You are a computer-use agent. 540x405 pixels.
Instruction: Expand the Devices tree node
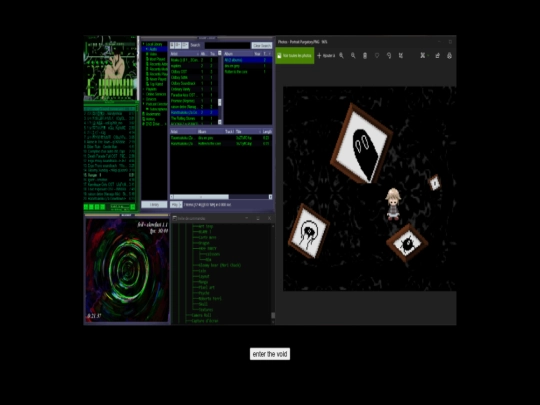pyautogui.click(x=144, y=99)
